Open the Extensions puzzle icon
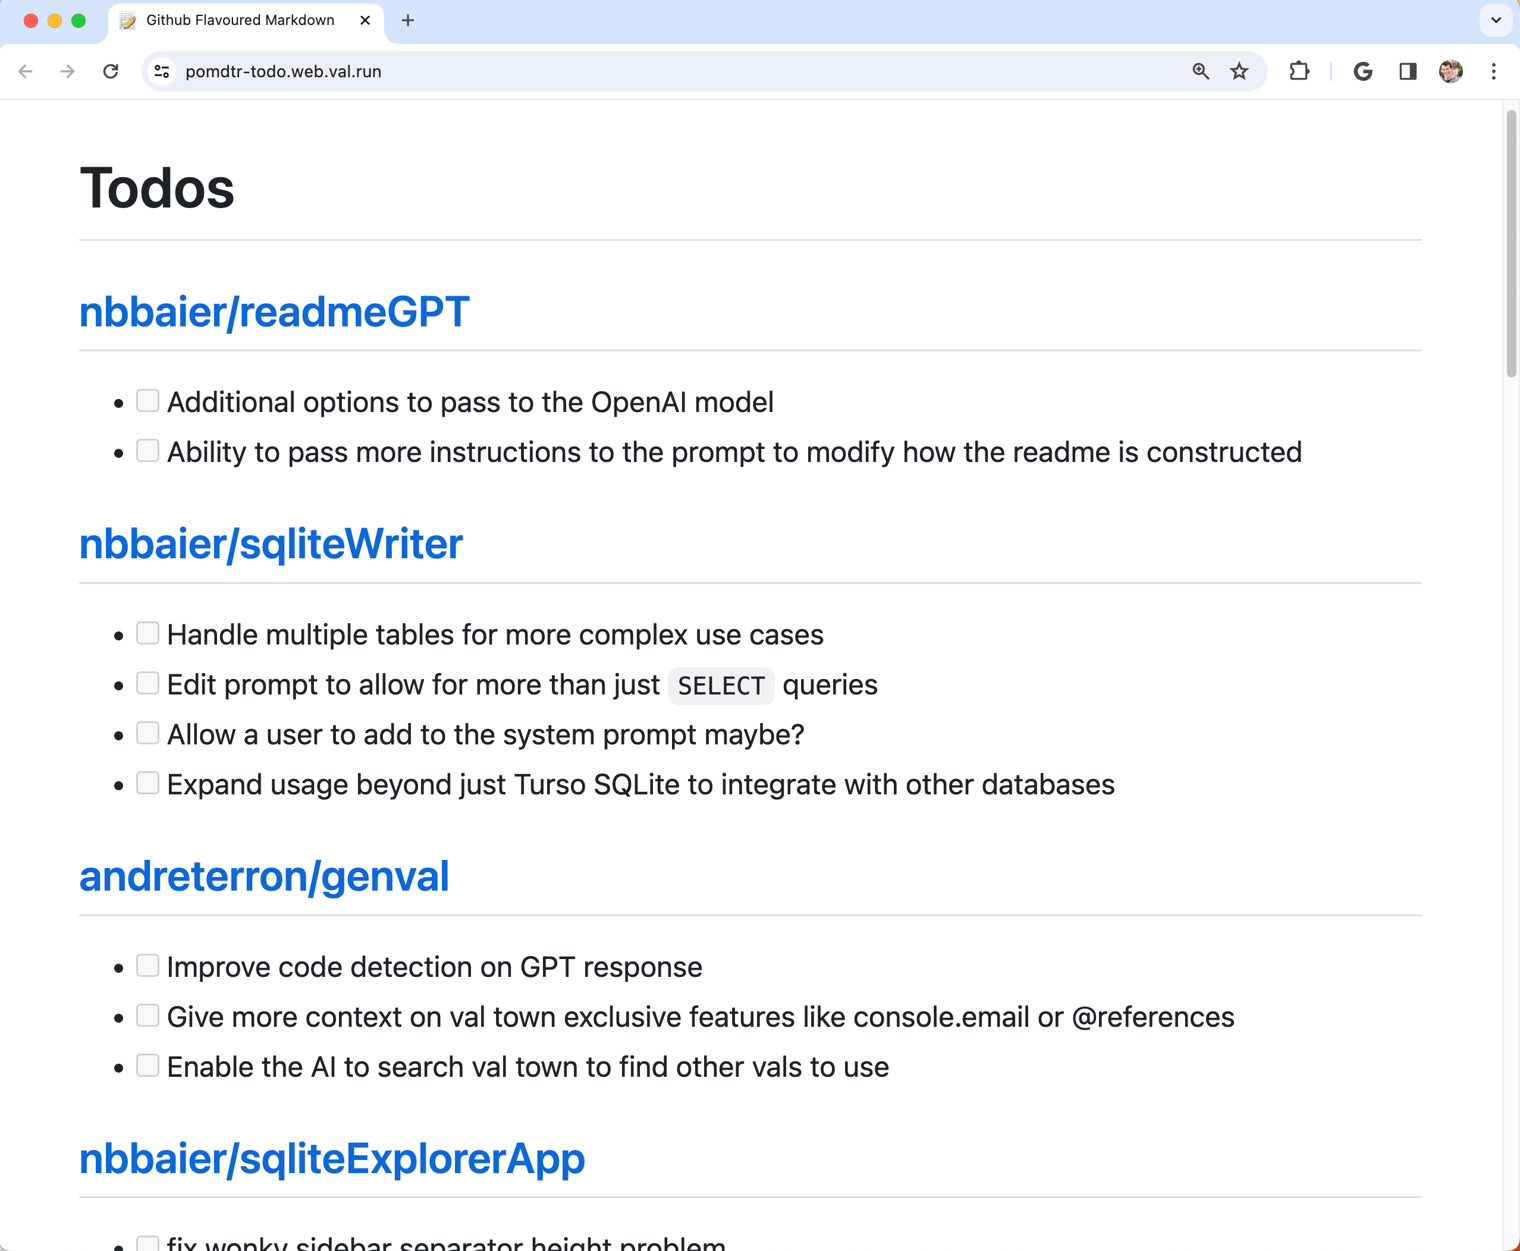1520x1251 pixels. tap(1299, 71)
